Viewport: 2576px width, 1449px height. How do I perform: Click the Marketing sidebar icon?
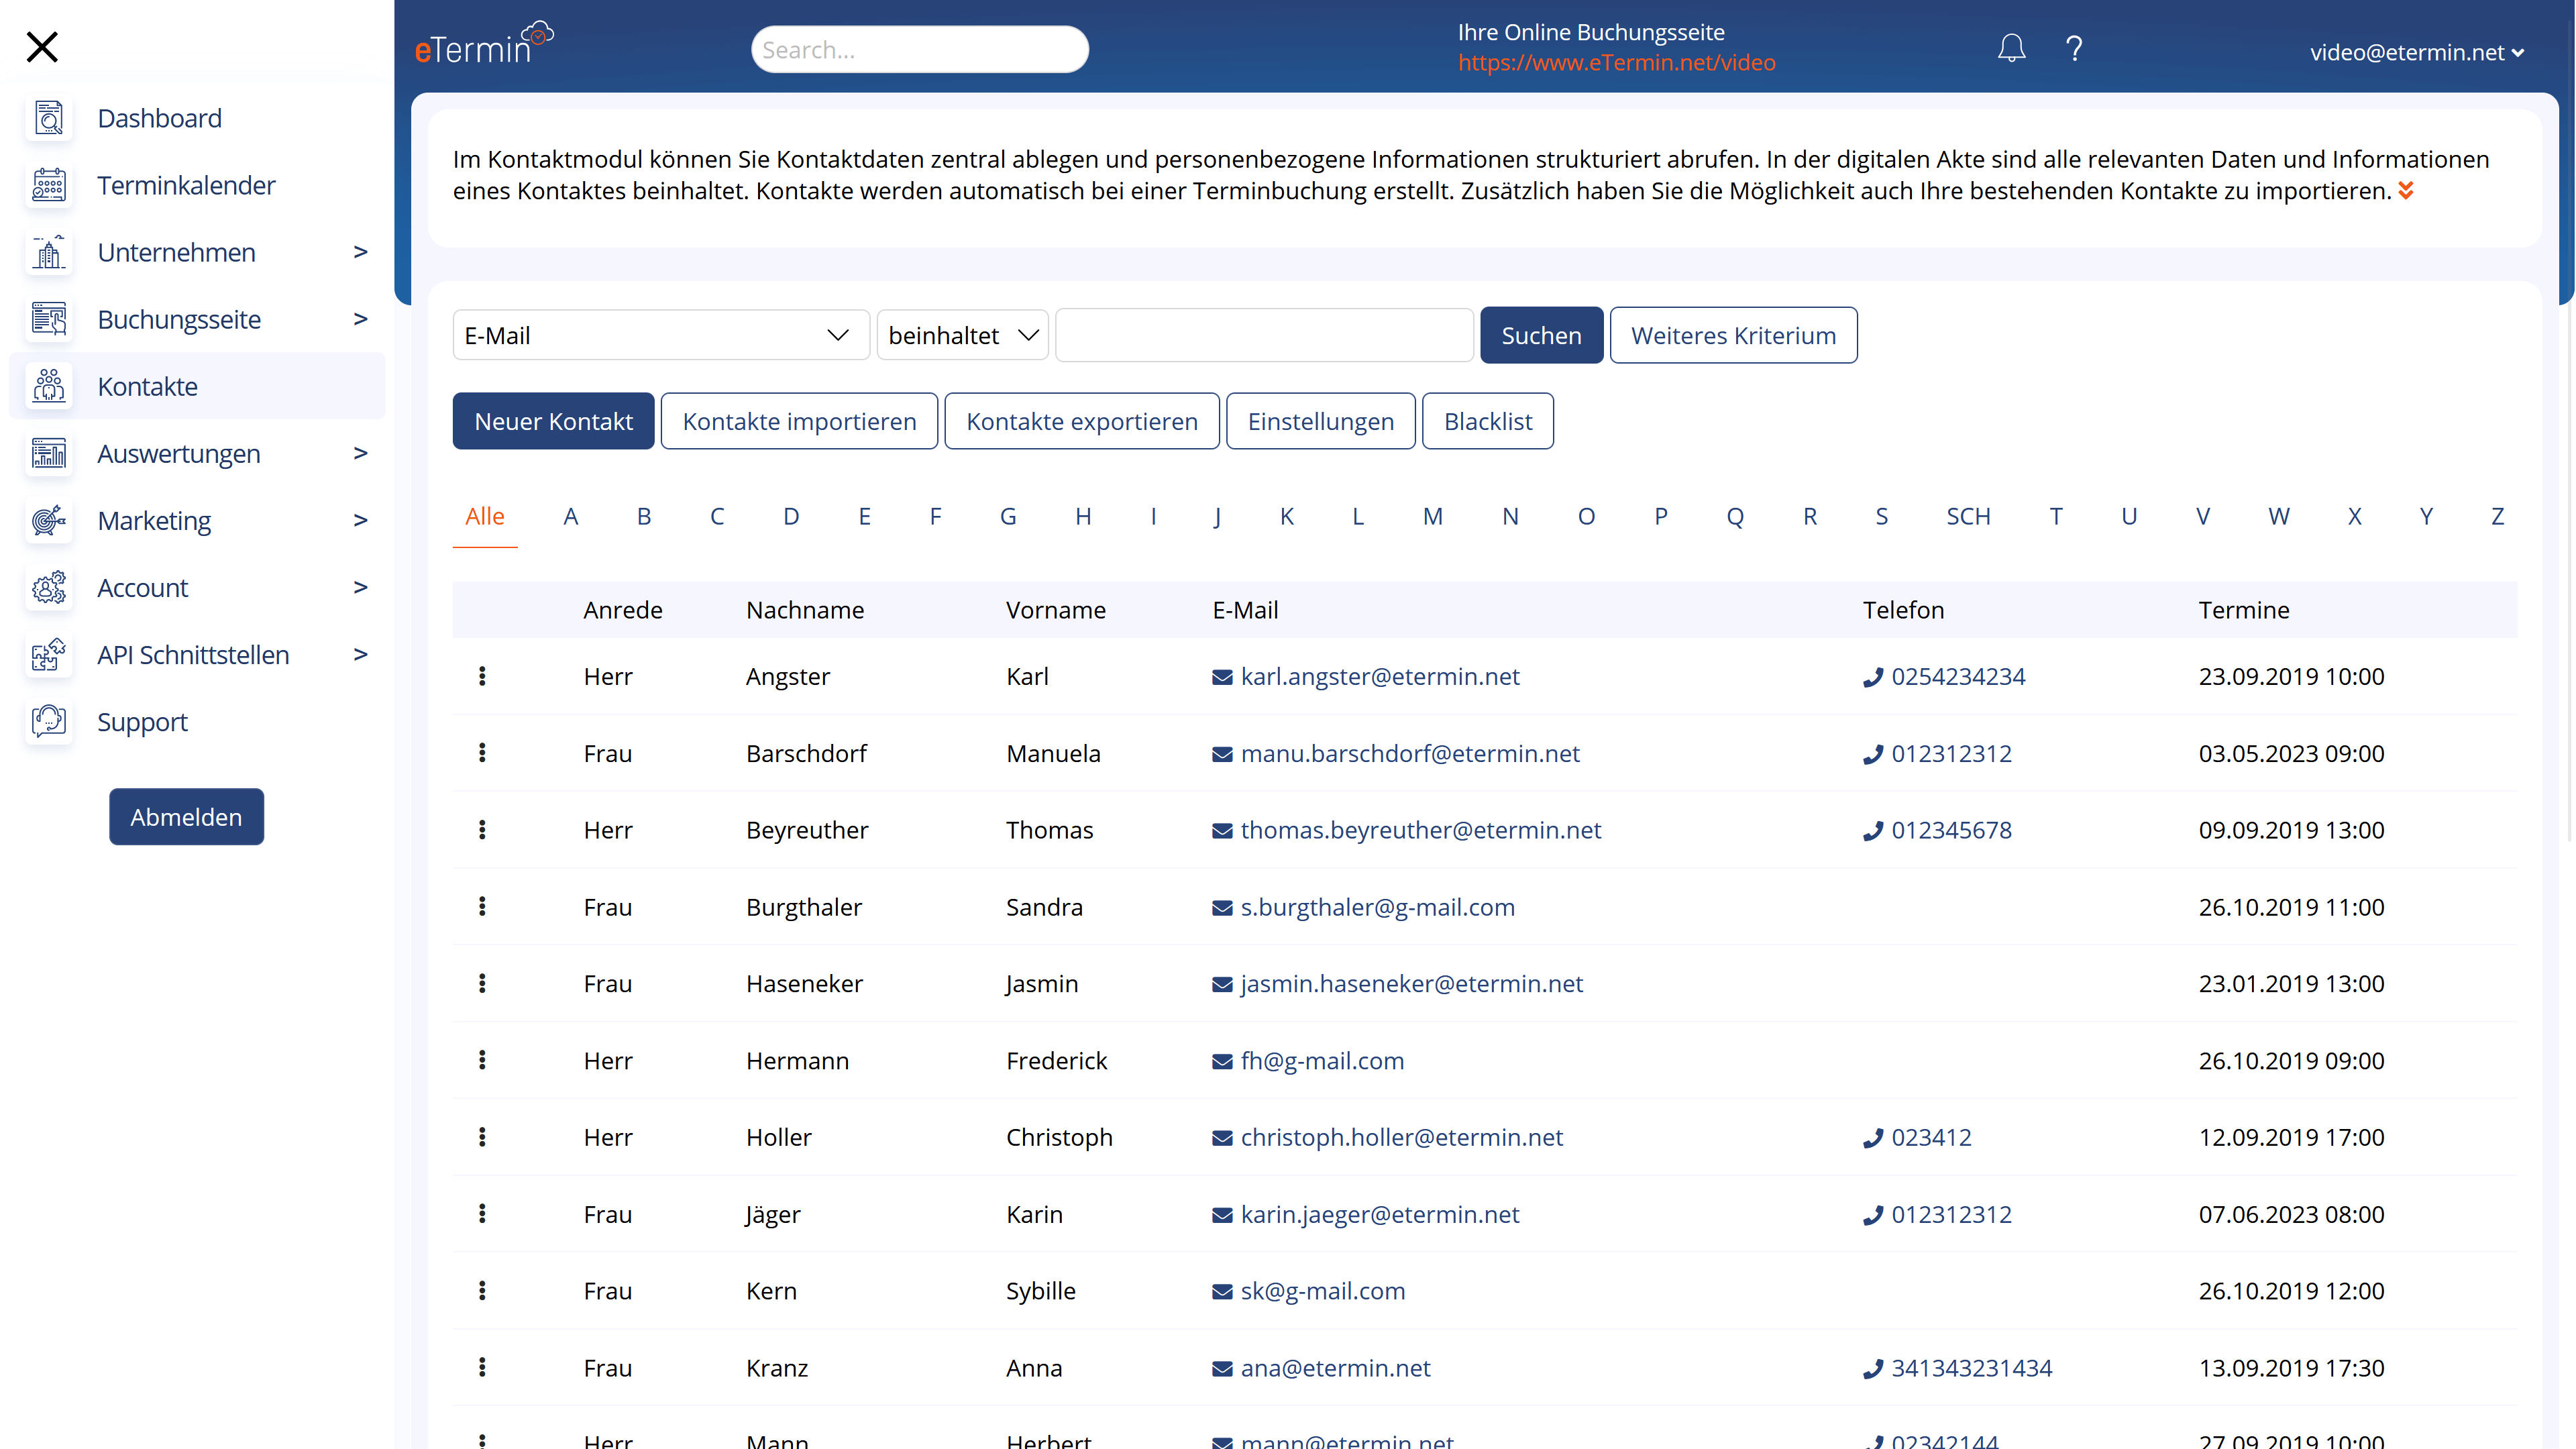tap(48, 520)
